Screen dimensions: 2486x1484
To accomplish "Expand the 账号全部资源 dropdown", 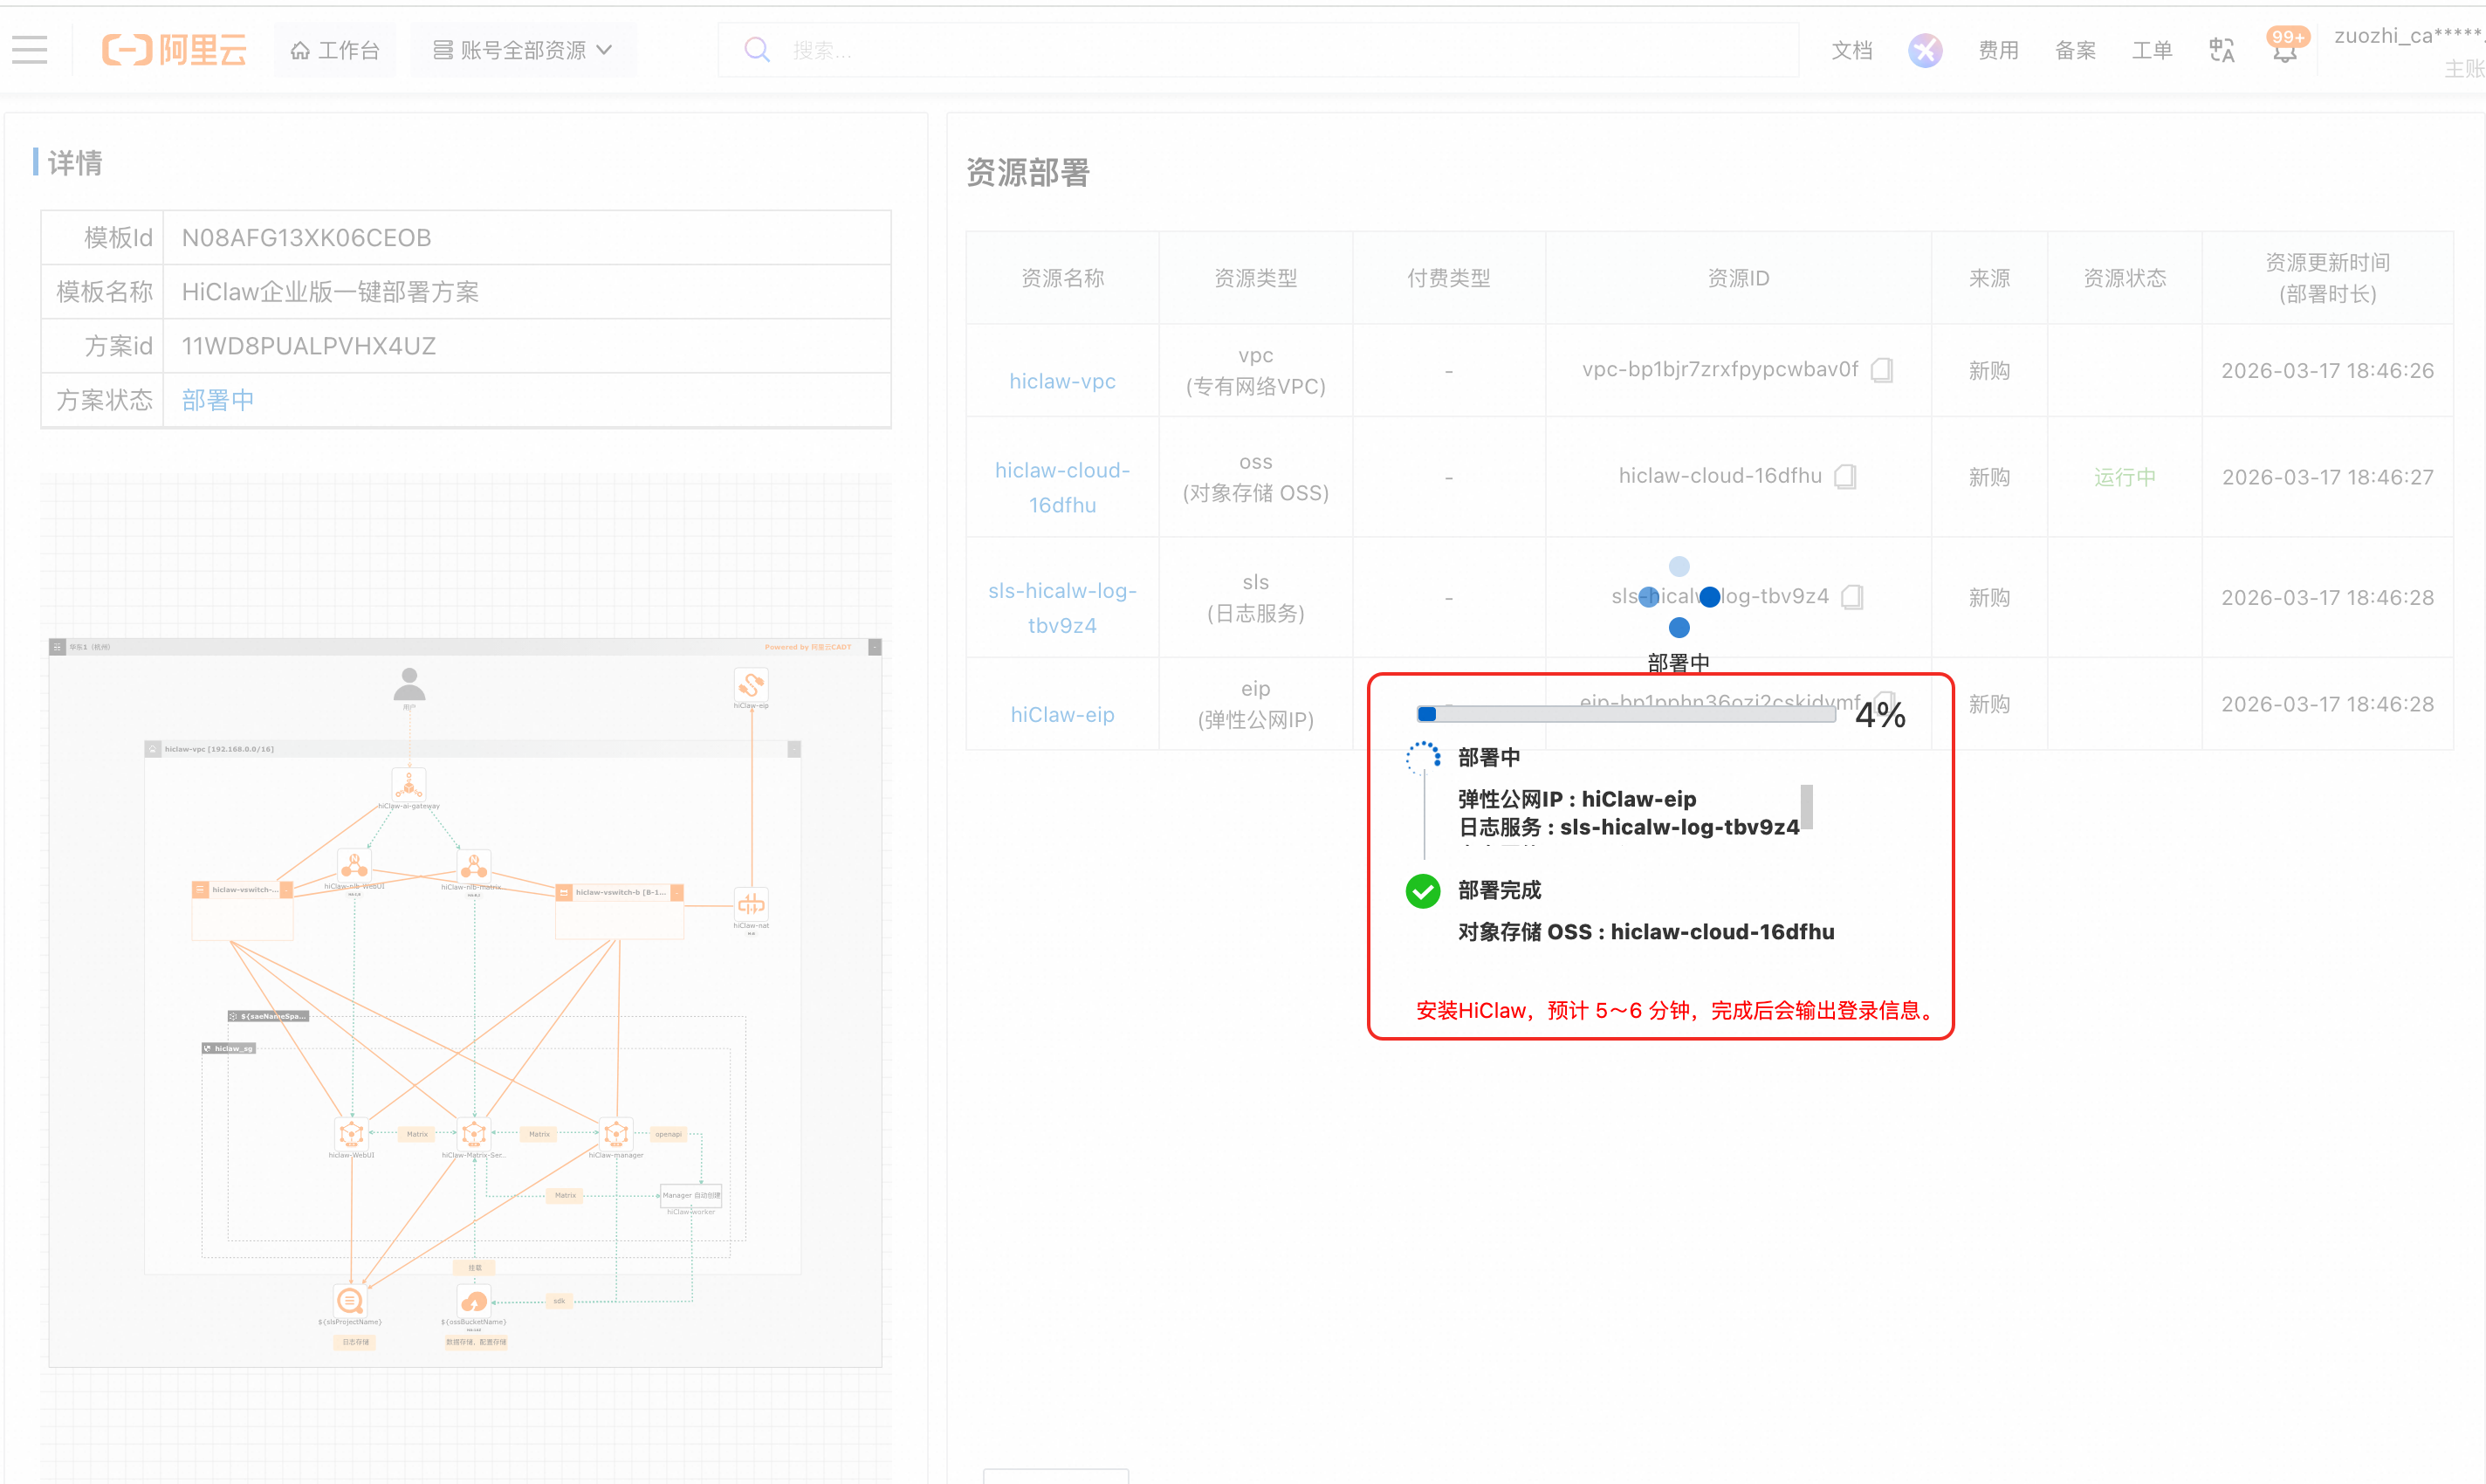I will pyautogui.click(x=522, y=50).
